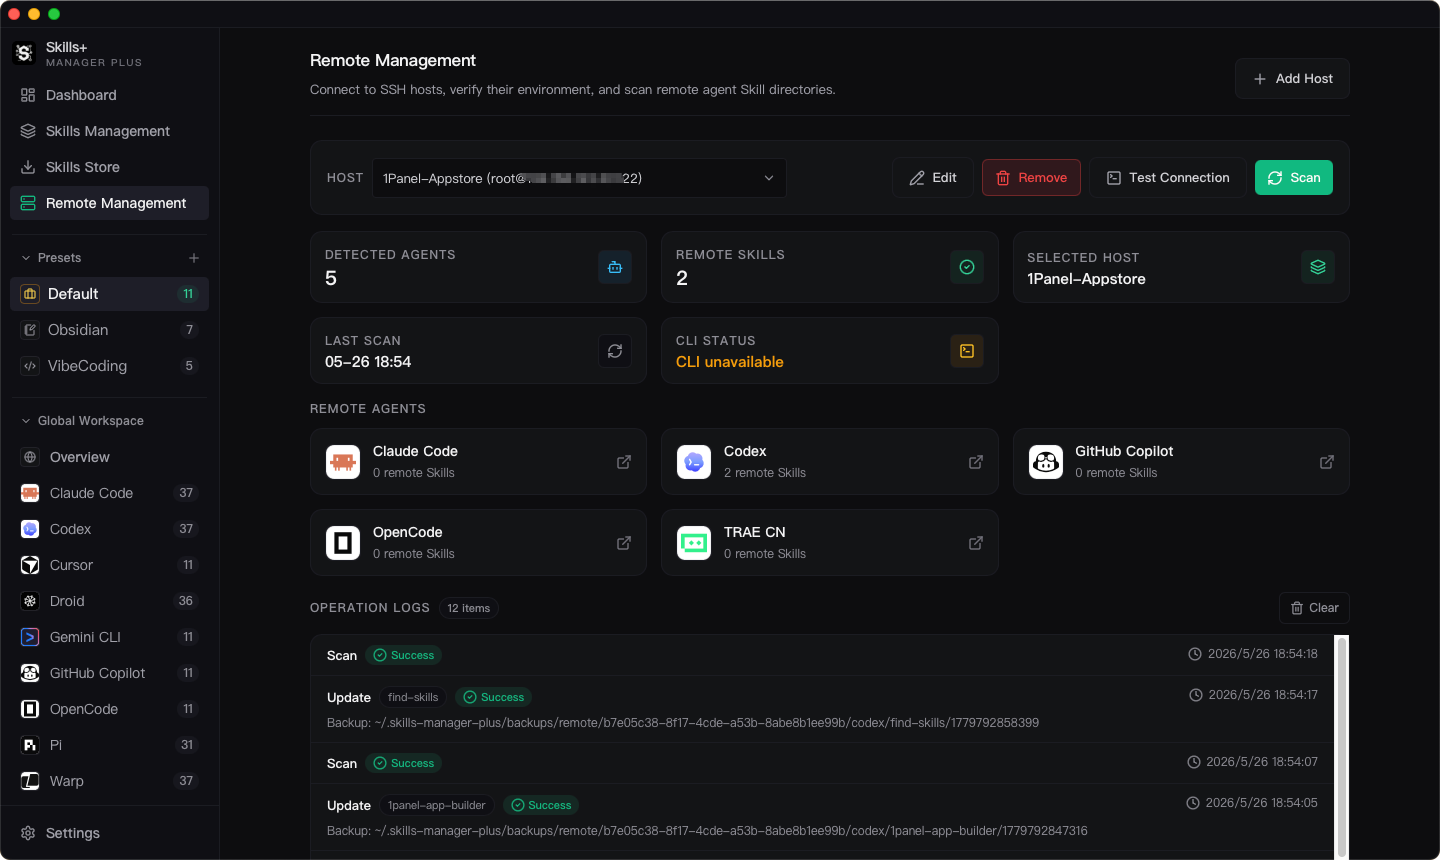
Task: Click the Claude Code agent card logo
Action: click(343, 462)
